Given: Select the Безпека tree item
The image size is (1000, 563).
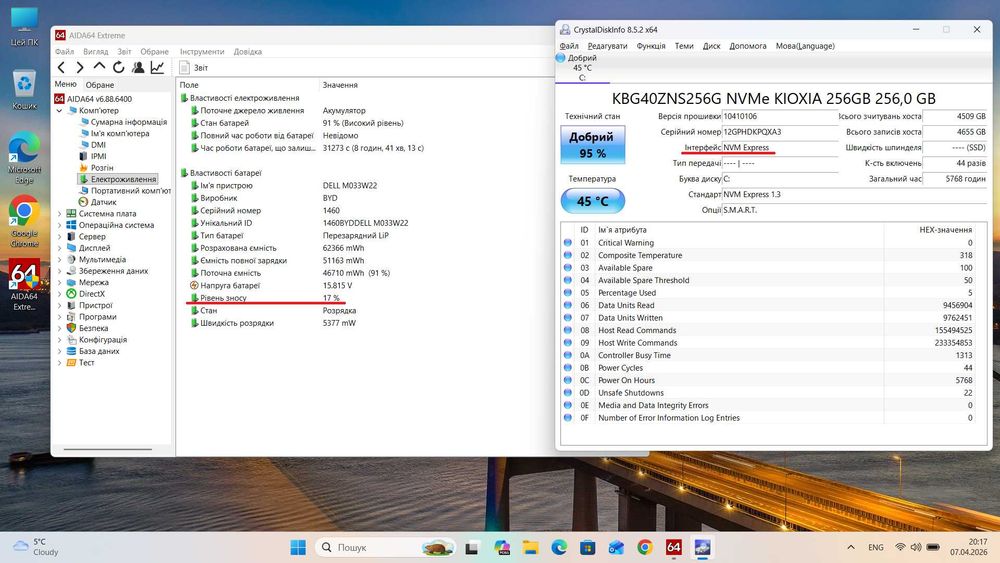Looking at the screenshot, I should click(x=93, y=328).
